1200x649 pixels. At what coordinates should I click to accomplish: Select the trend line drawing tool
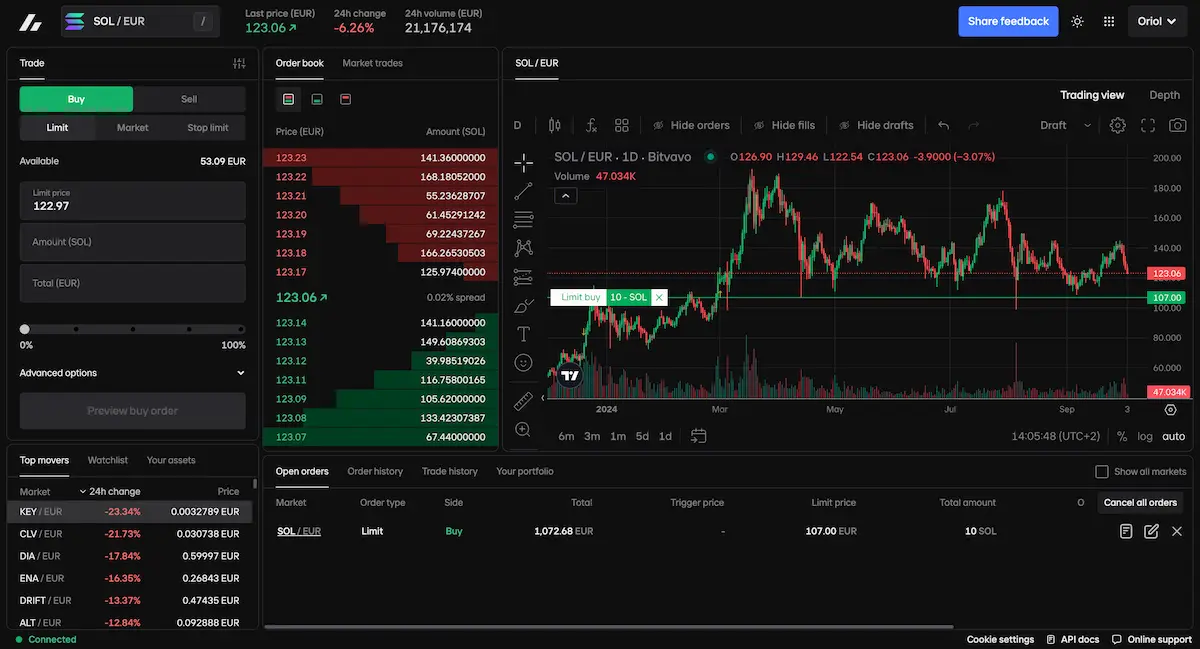523,191
